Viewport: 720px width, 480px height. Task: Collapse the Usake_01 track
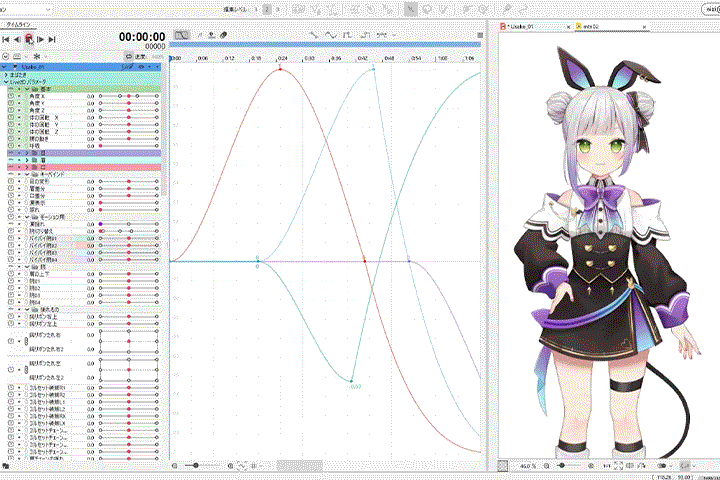click(4, 67)
